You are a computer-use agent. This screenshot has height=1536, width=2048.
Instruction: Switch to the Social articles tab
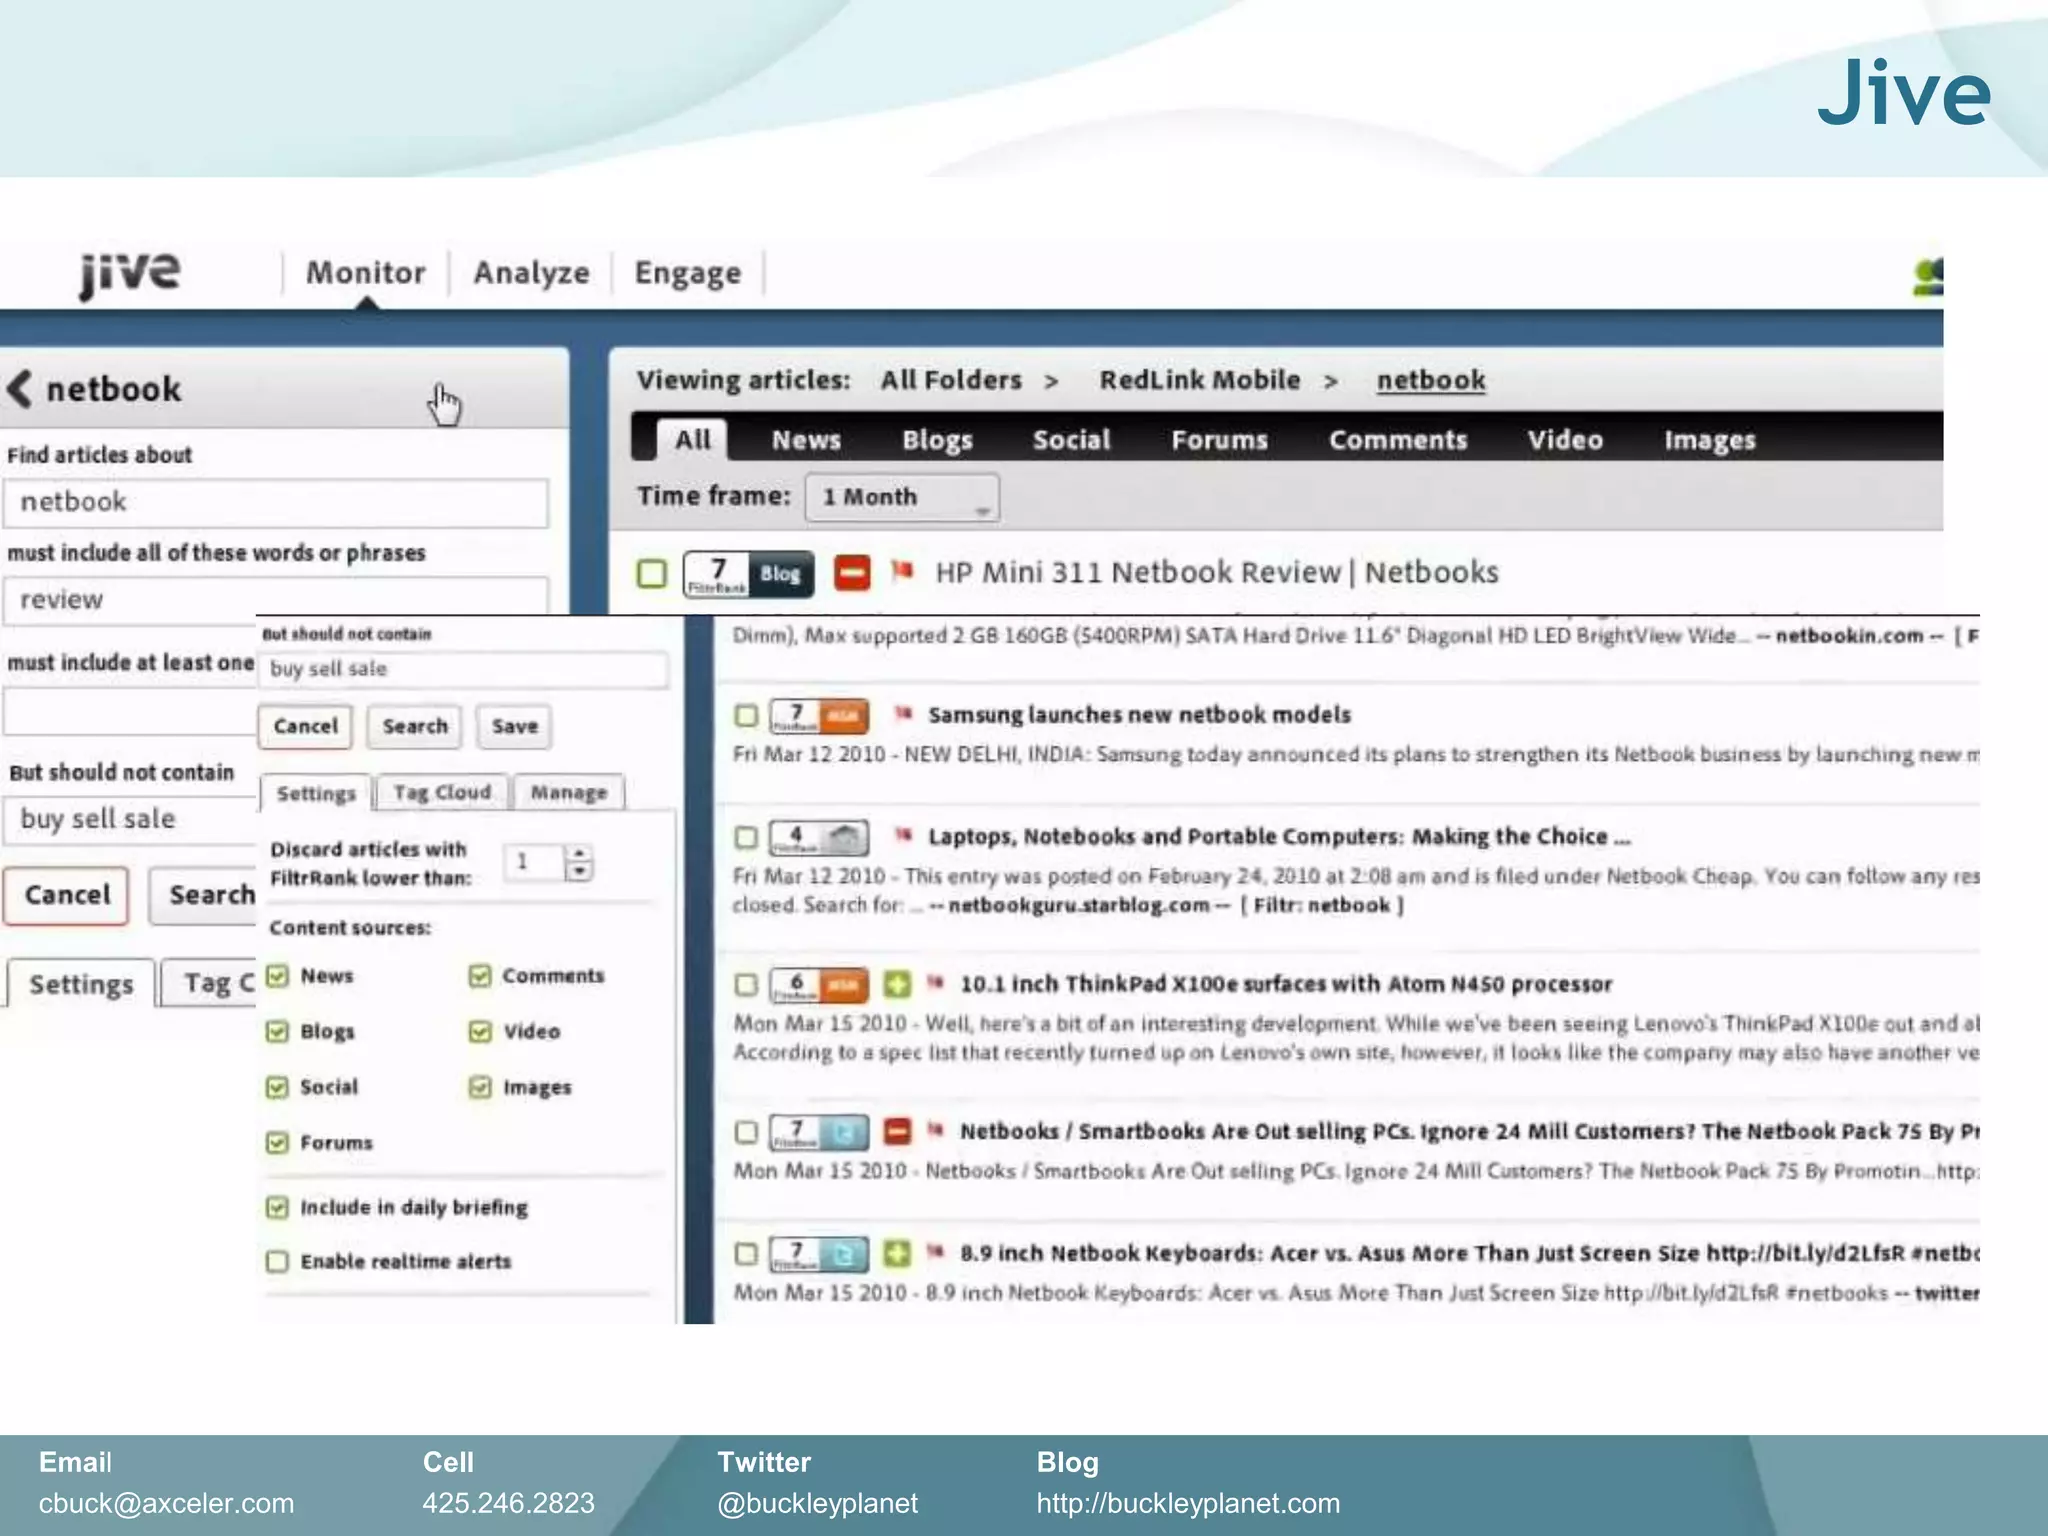coord(1072,440)
